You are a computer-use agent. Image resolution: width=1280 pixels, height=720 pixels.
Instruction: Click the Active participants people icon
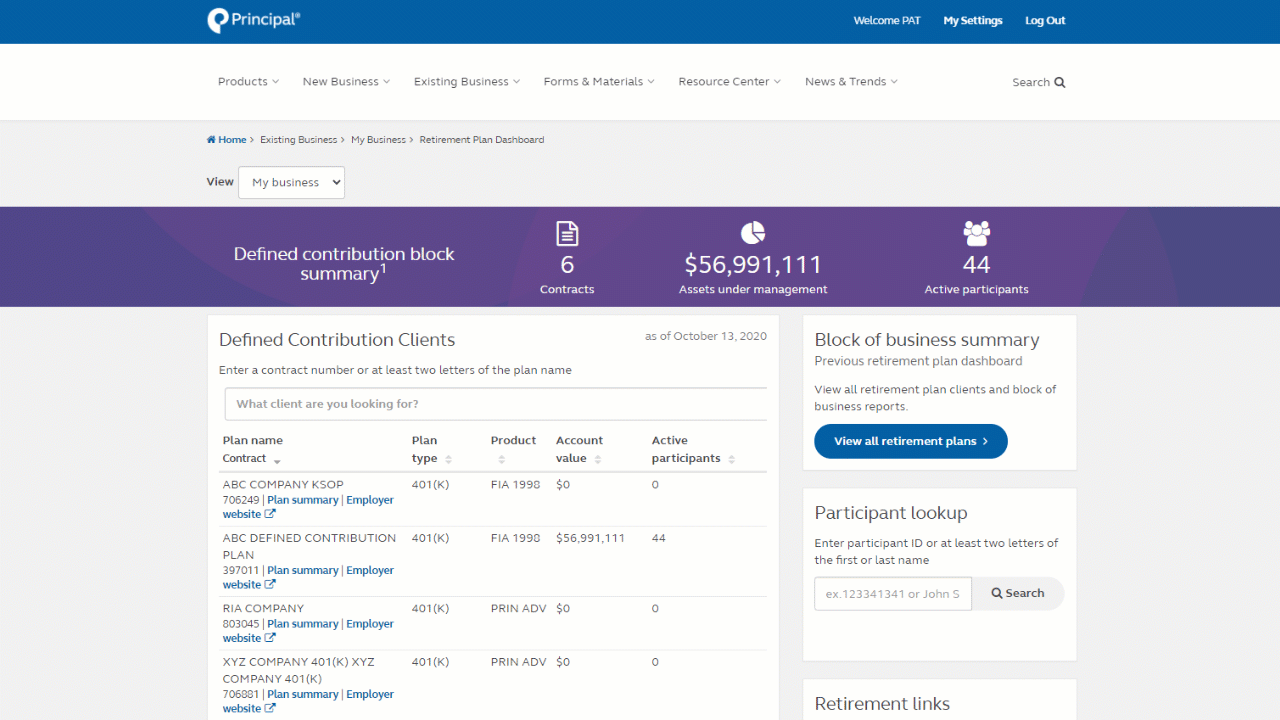(976, 233)
